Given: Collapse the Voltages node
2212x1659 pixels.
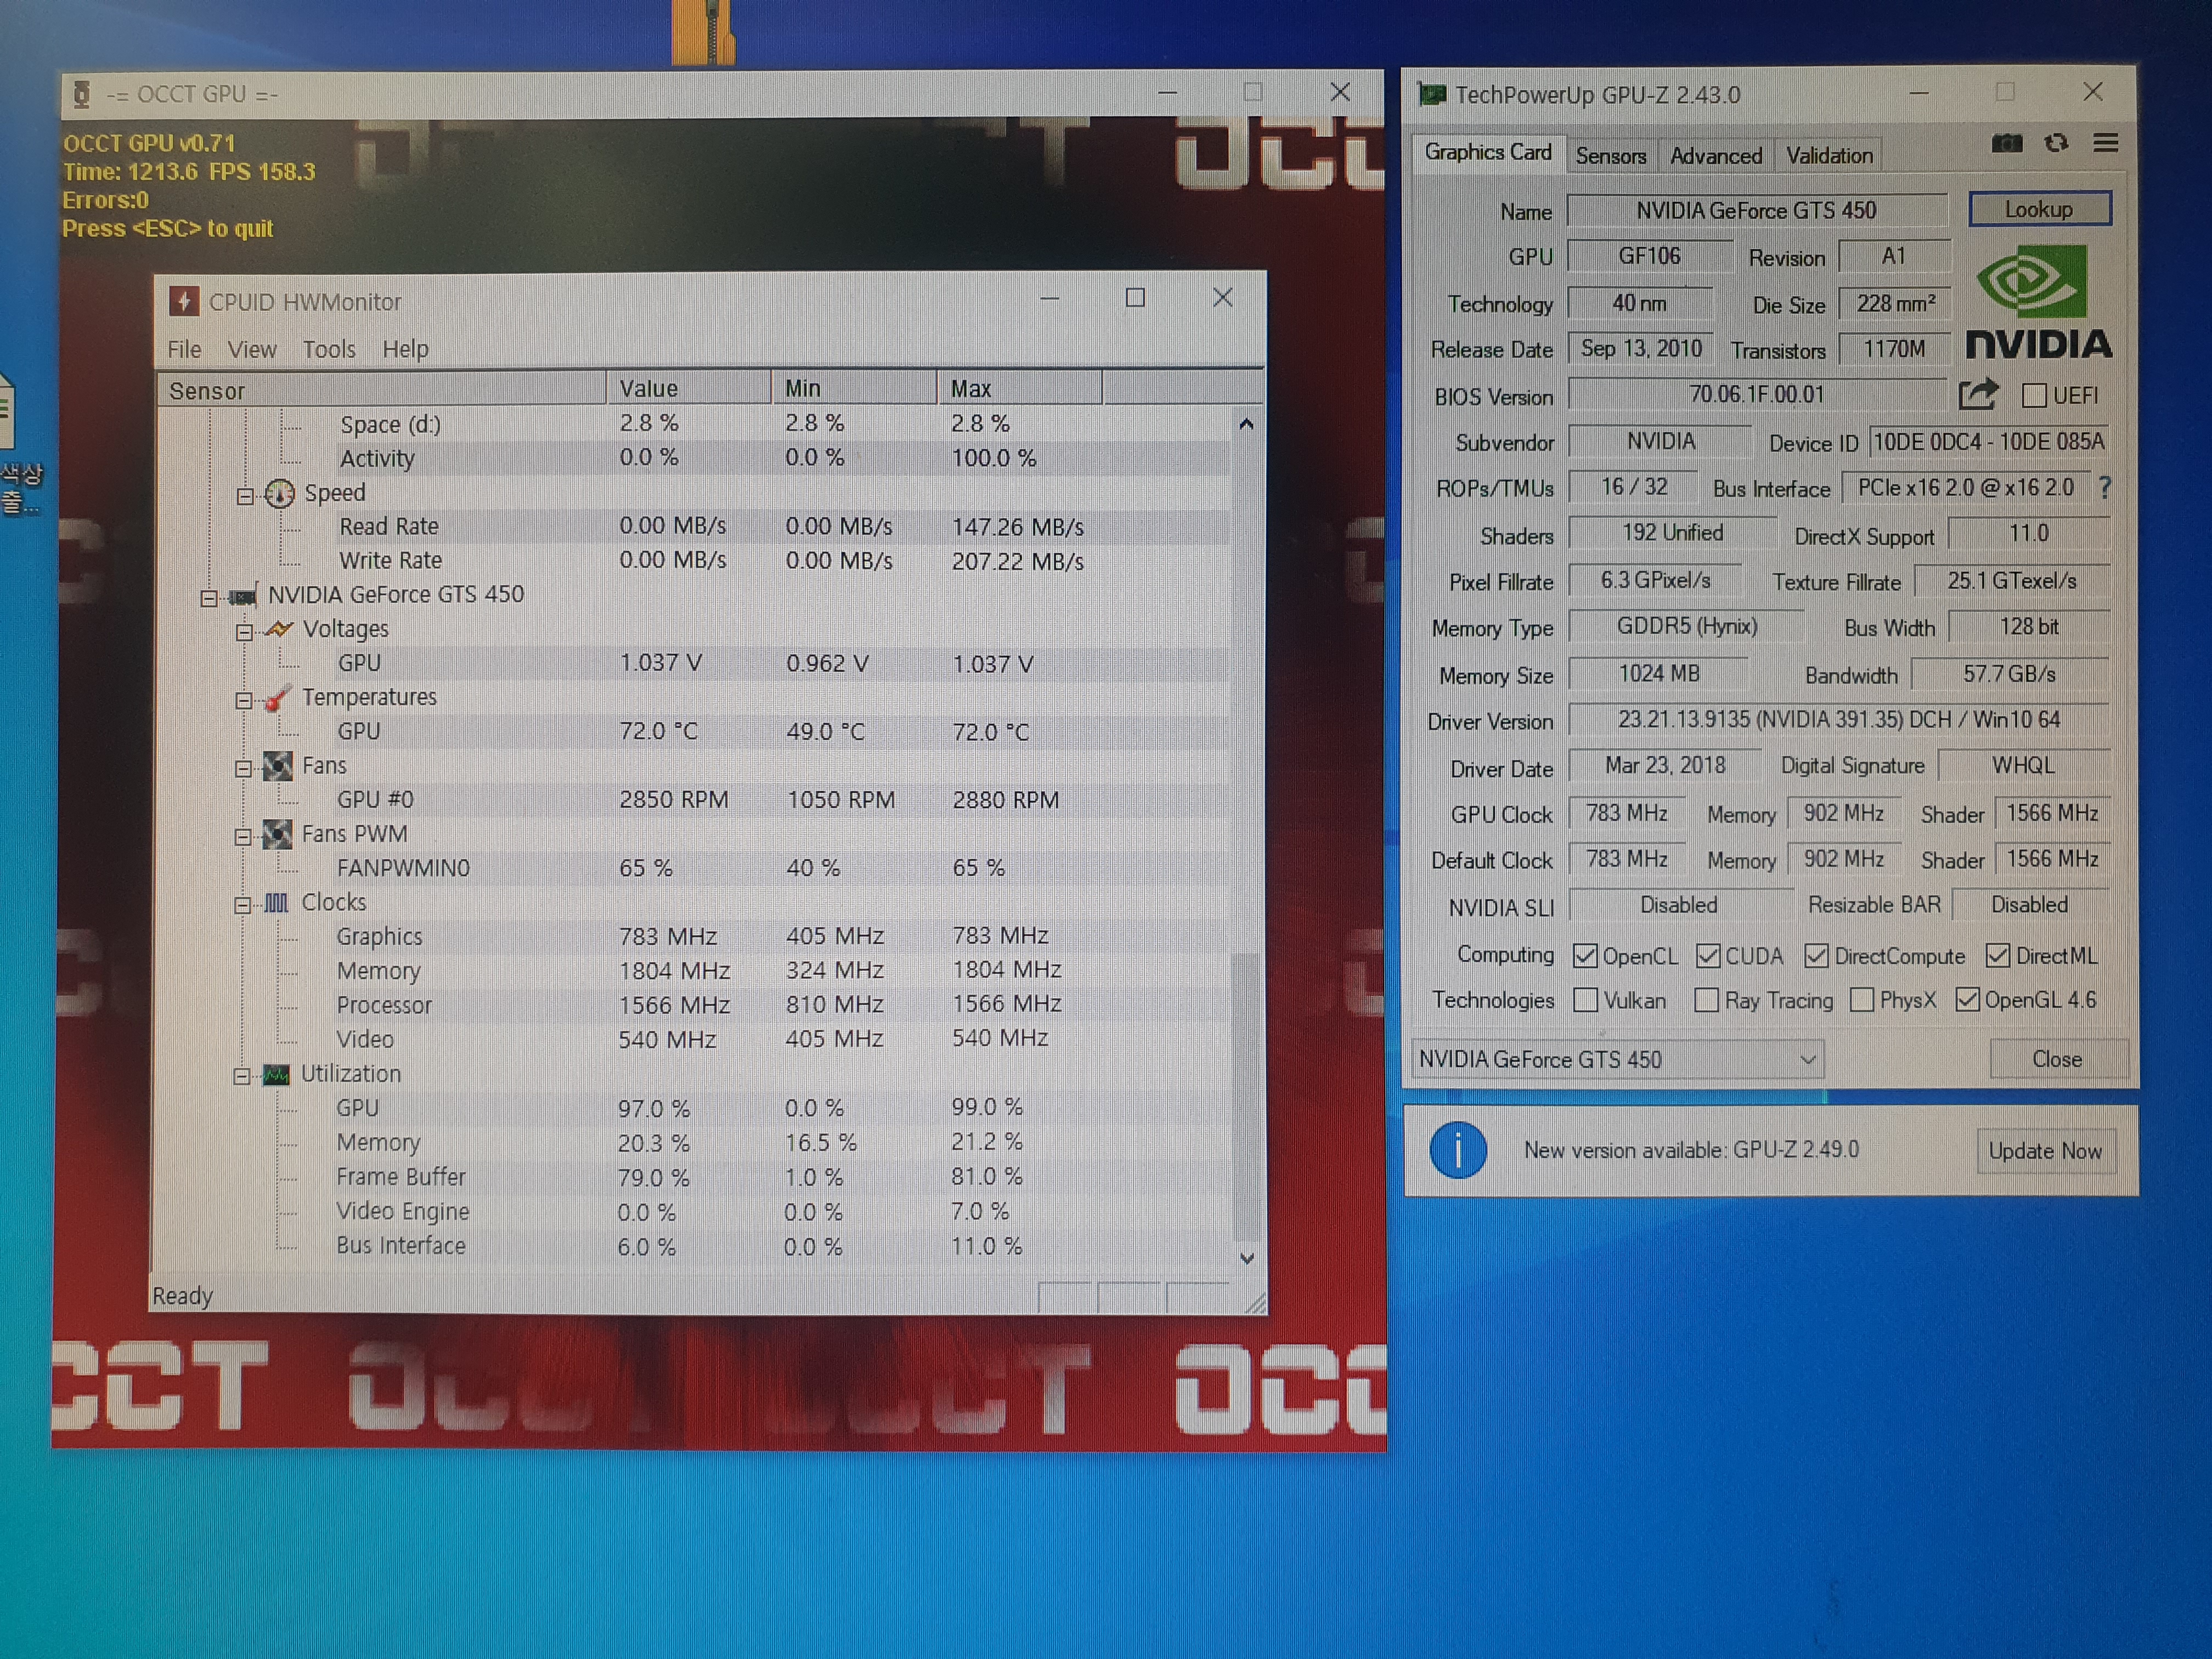Looking at the screenshot, I should [244, 632].
